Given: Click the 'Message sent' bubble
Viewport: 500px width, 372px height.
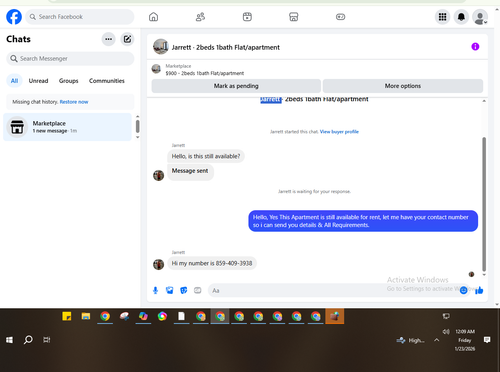Looking at the screenshot, I should pos(190,172).
